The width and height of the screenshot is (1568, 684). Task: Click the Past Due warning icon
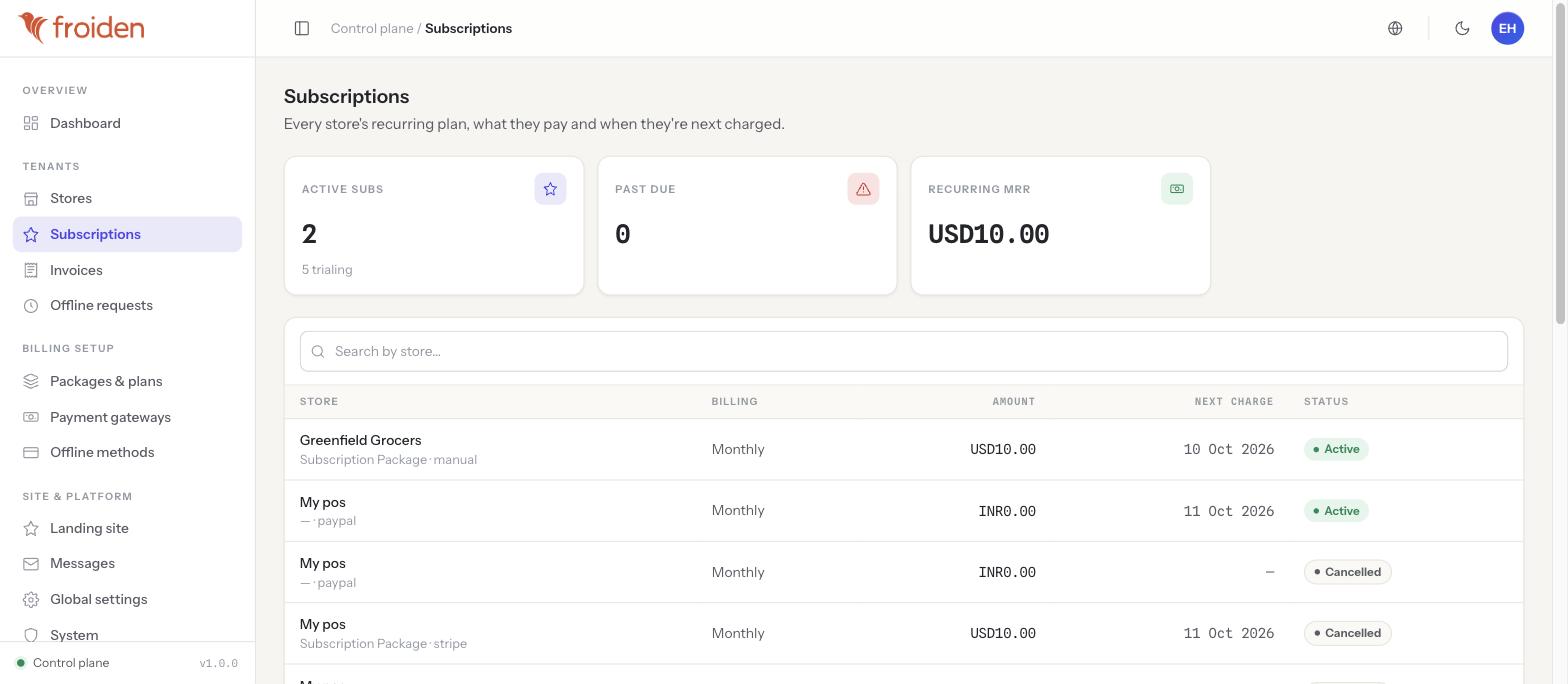click(863, 189)
